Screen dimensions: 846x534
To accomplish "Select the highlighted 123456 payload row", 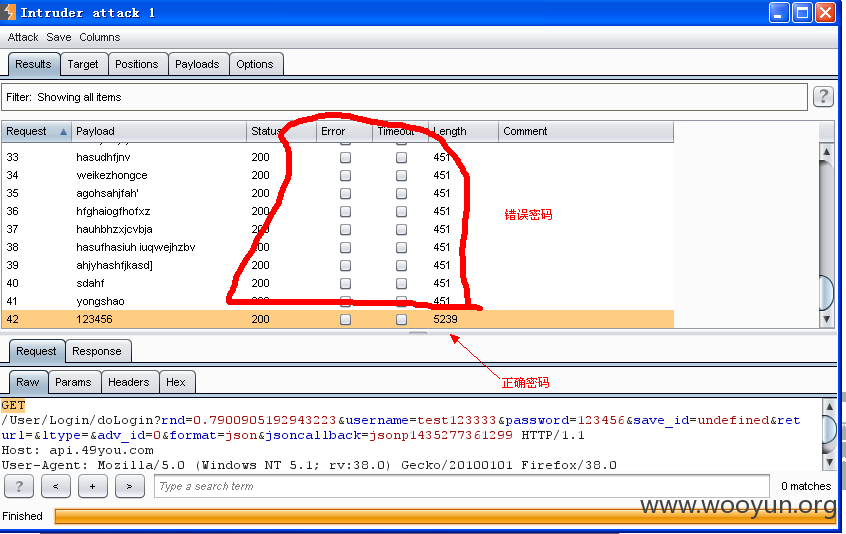I will tap(338, 319).
